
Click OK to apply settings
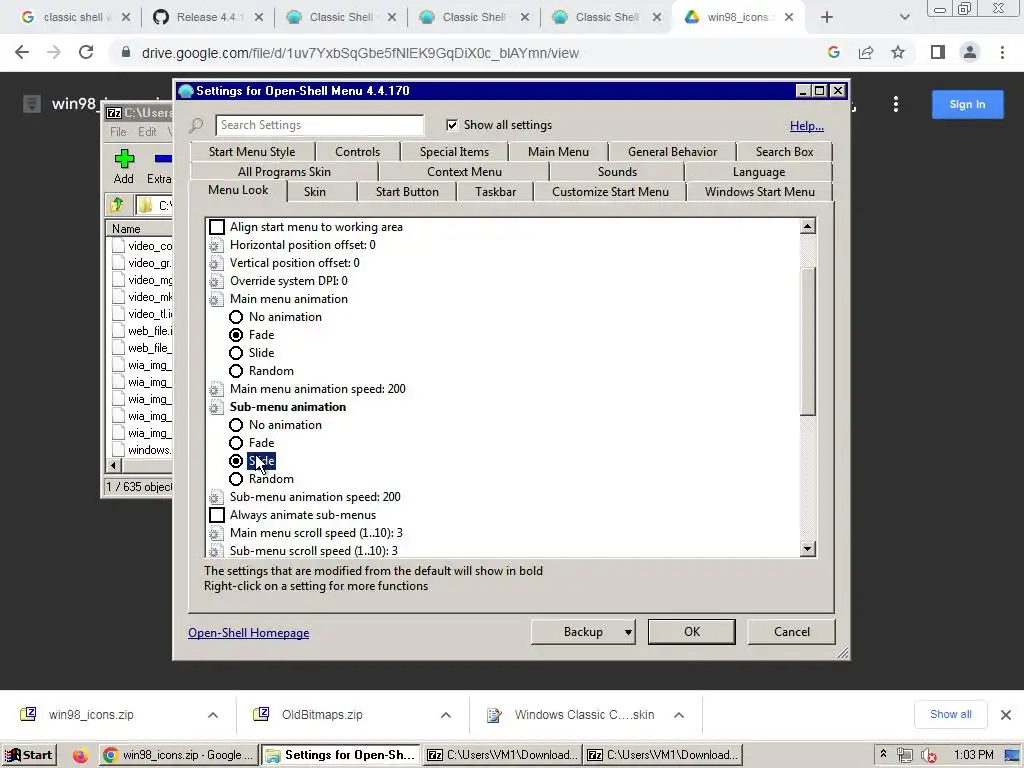click(x=692, y=632)
